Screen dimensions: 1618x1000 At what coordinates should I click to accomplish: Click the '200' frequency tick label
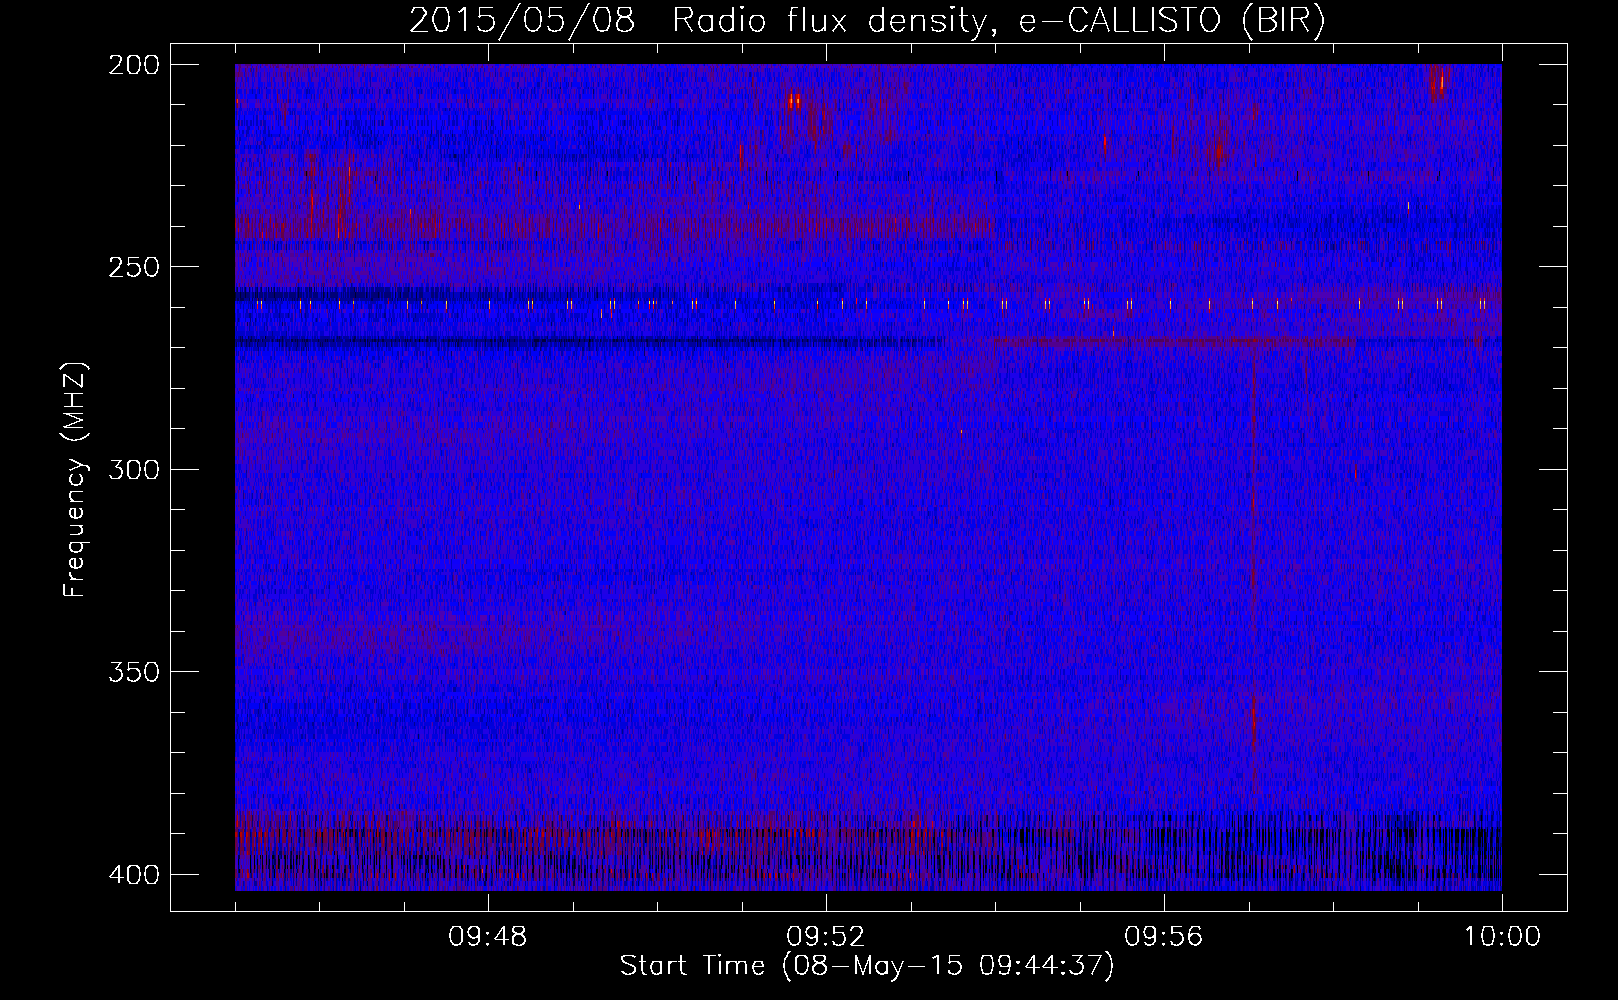click(134, 65)
